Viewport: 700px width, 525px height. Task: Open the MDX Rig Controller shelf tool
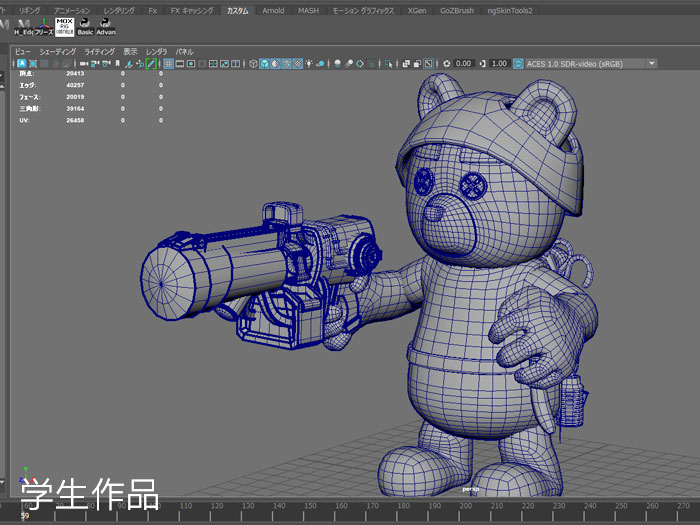click(65, 26)
